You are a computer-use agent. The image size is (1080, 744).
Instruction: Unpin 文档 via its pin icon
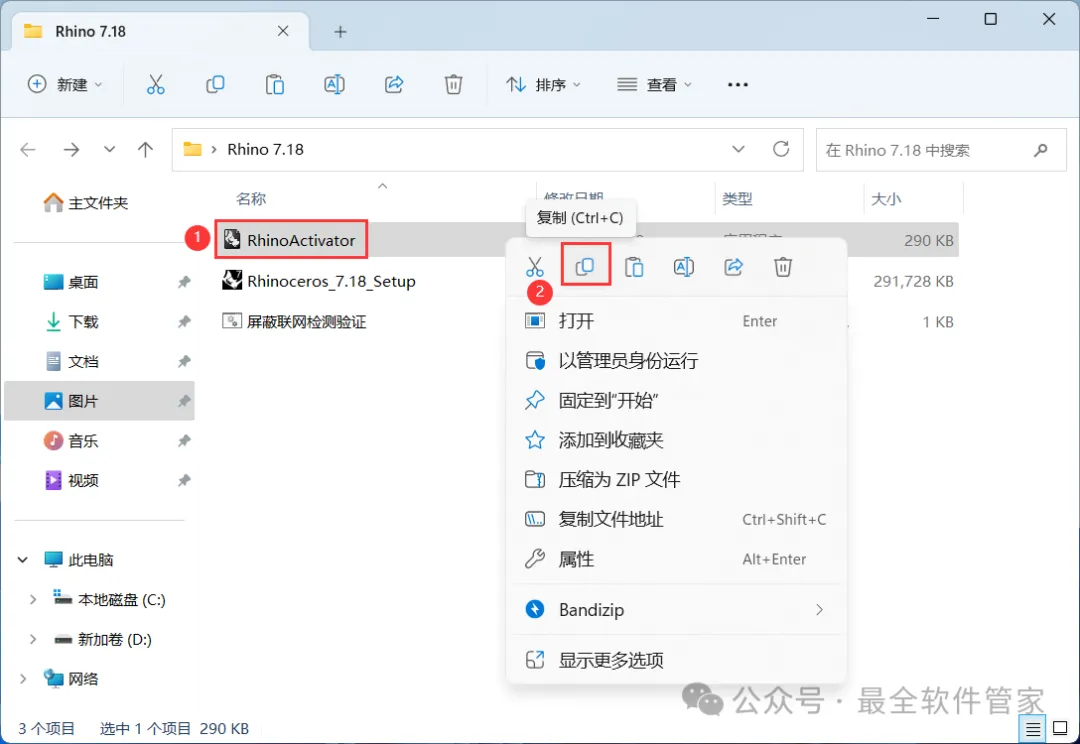(184, 361)
